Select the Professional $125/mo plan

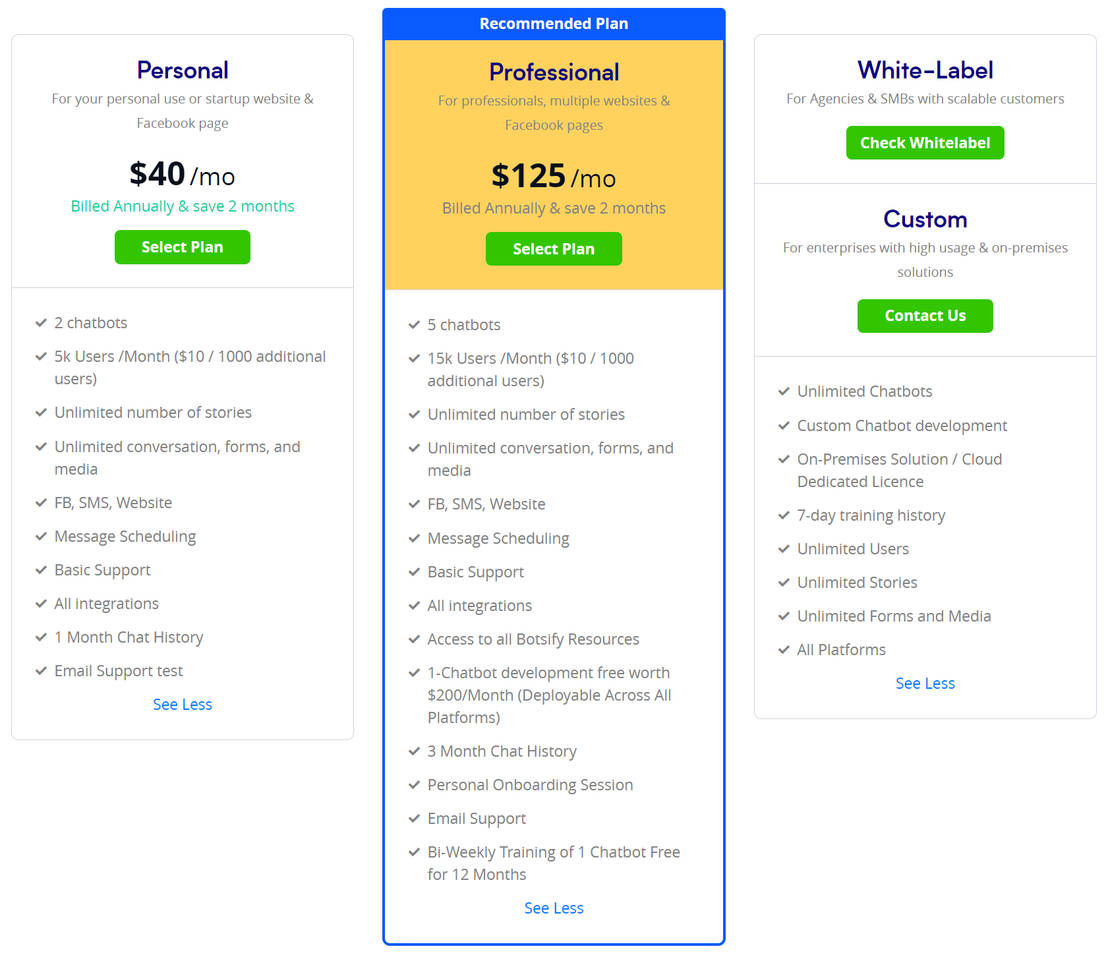(x=554, y=249)
